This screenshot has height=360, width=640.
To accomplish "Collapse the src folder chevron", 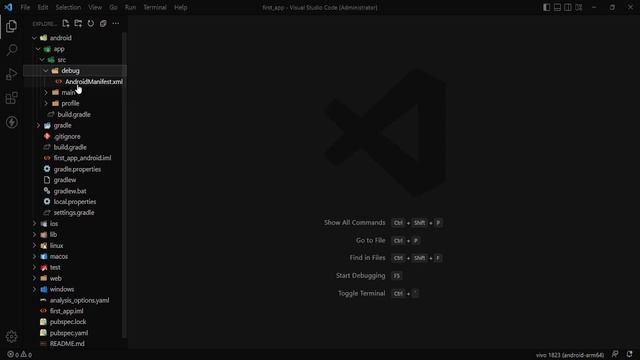I will point(42,60).
